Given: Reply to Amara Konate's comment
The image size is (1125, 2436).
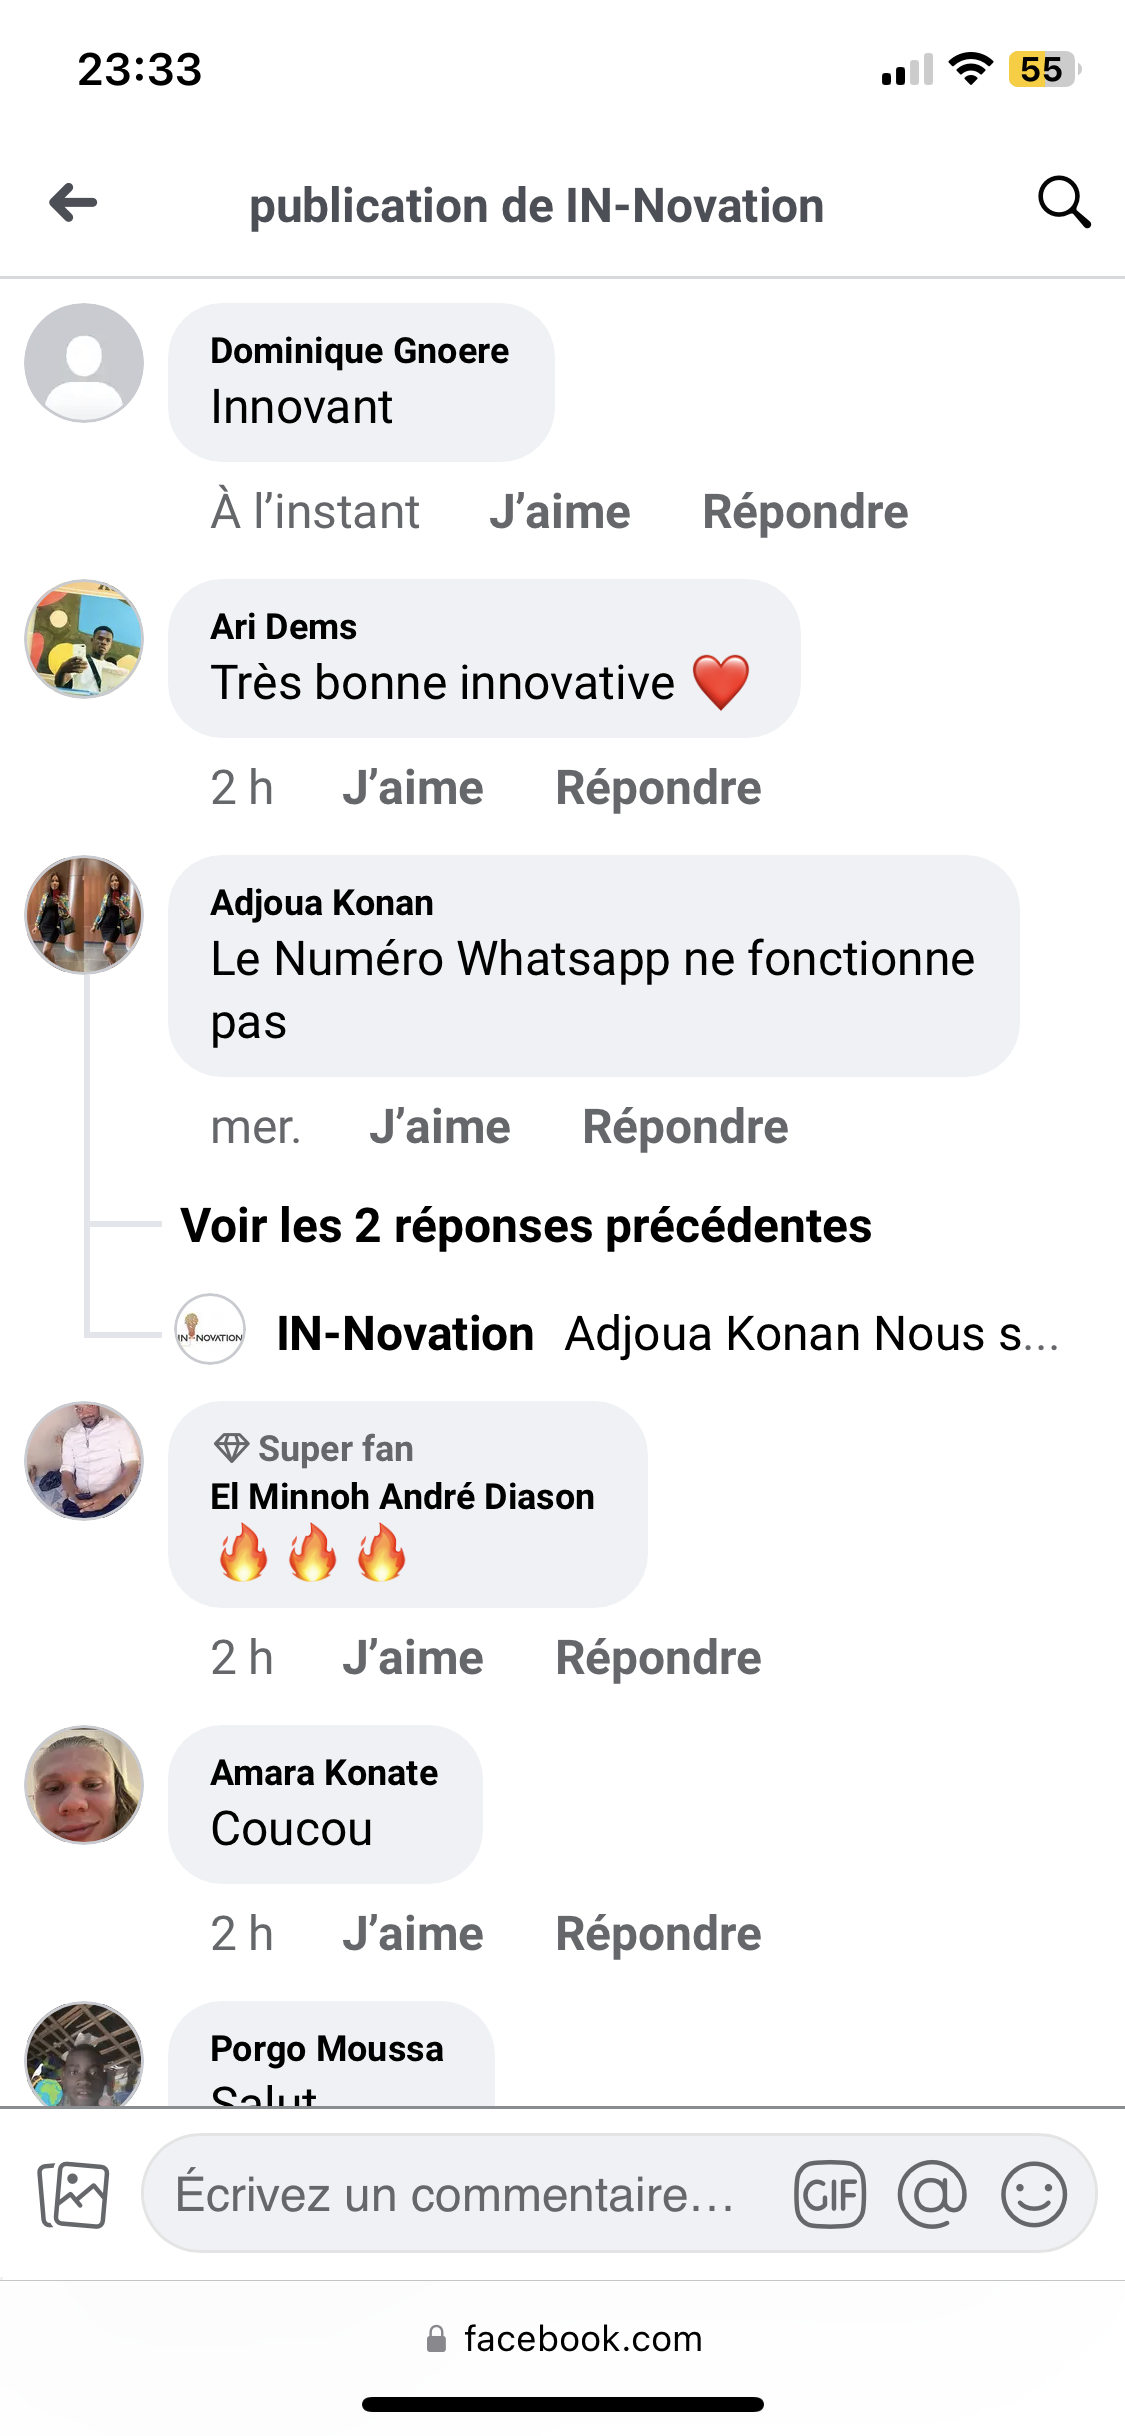Looking at the screenshot, I should click(x=658, y=1934).
